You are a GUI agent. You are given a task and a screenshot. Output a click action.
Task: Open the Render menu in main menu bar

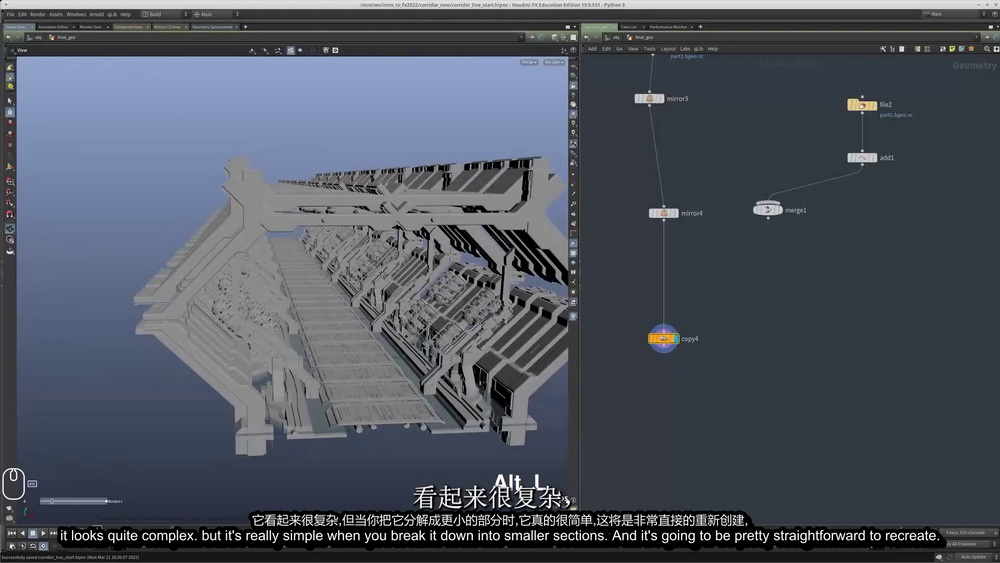pyautogui.click(x=38, y=14)
